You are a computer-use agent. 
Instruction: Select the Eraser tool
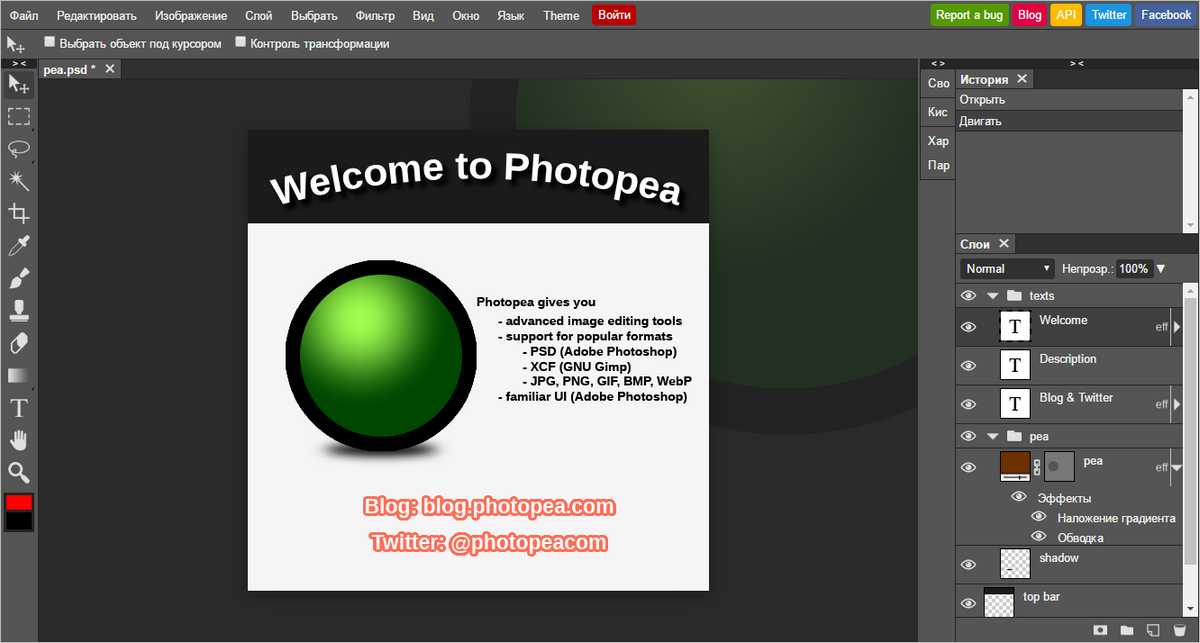click(19, 343)
